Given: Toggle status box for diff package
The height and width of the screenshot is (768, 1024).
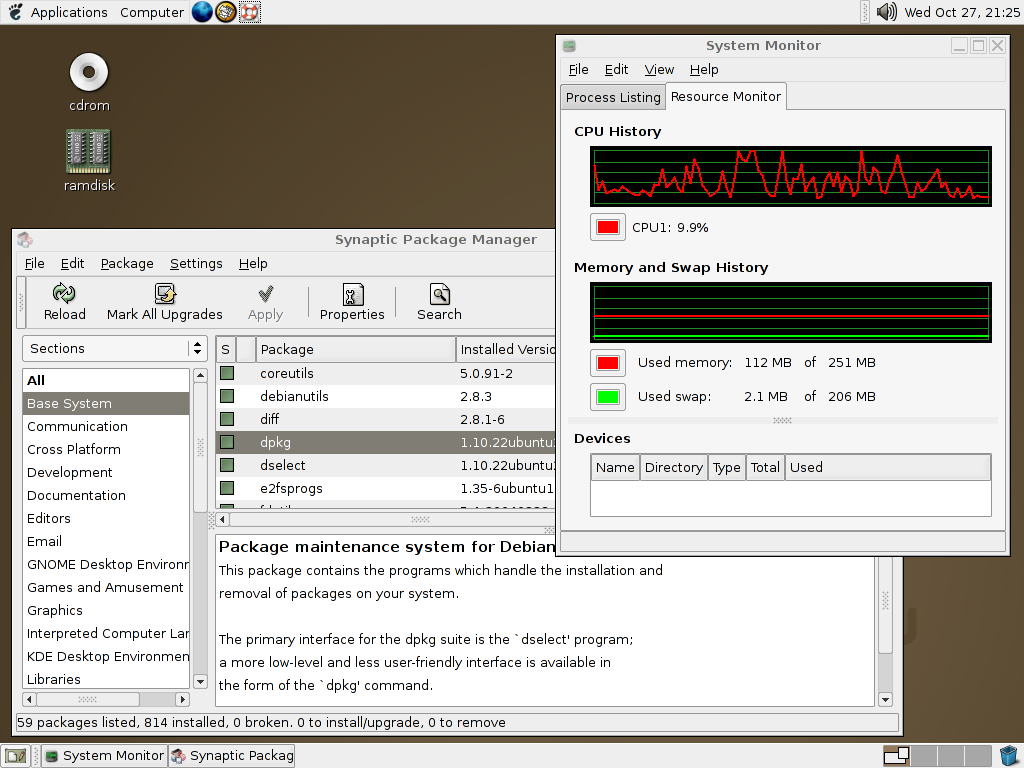Looking at the screenshot, I should pyautogui.click(x=227, y=419).
